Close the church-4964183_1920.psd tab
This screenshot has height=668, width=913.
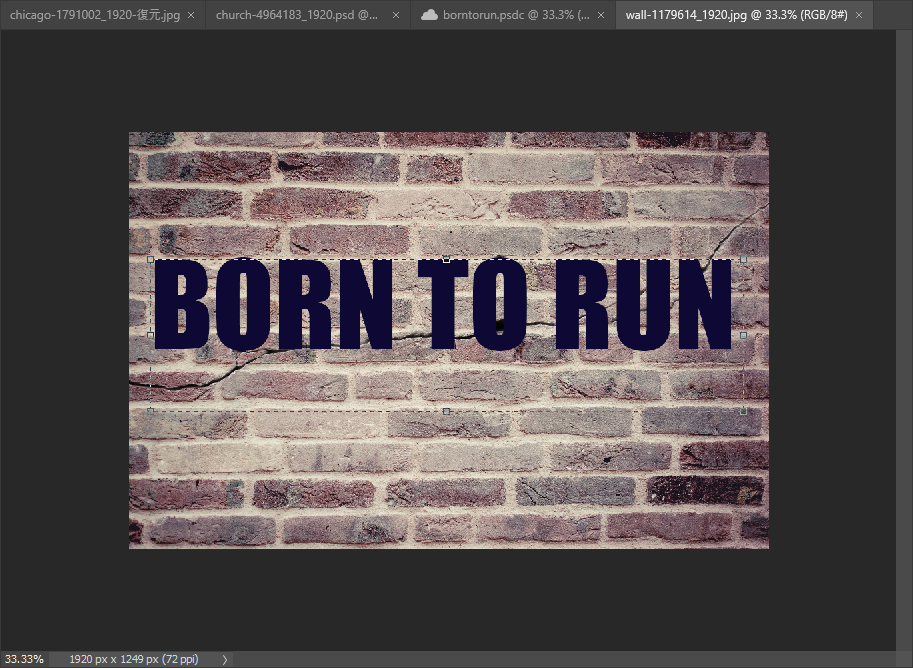396,16
